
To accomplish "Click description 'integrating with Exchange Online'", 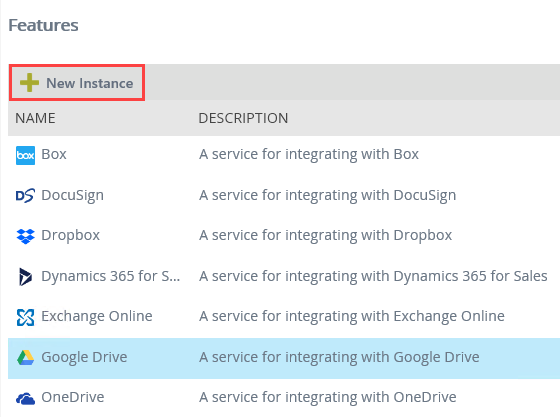I will (x=352, y=316).
